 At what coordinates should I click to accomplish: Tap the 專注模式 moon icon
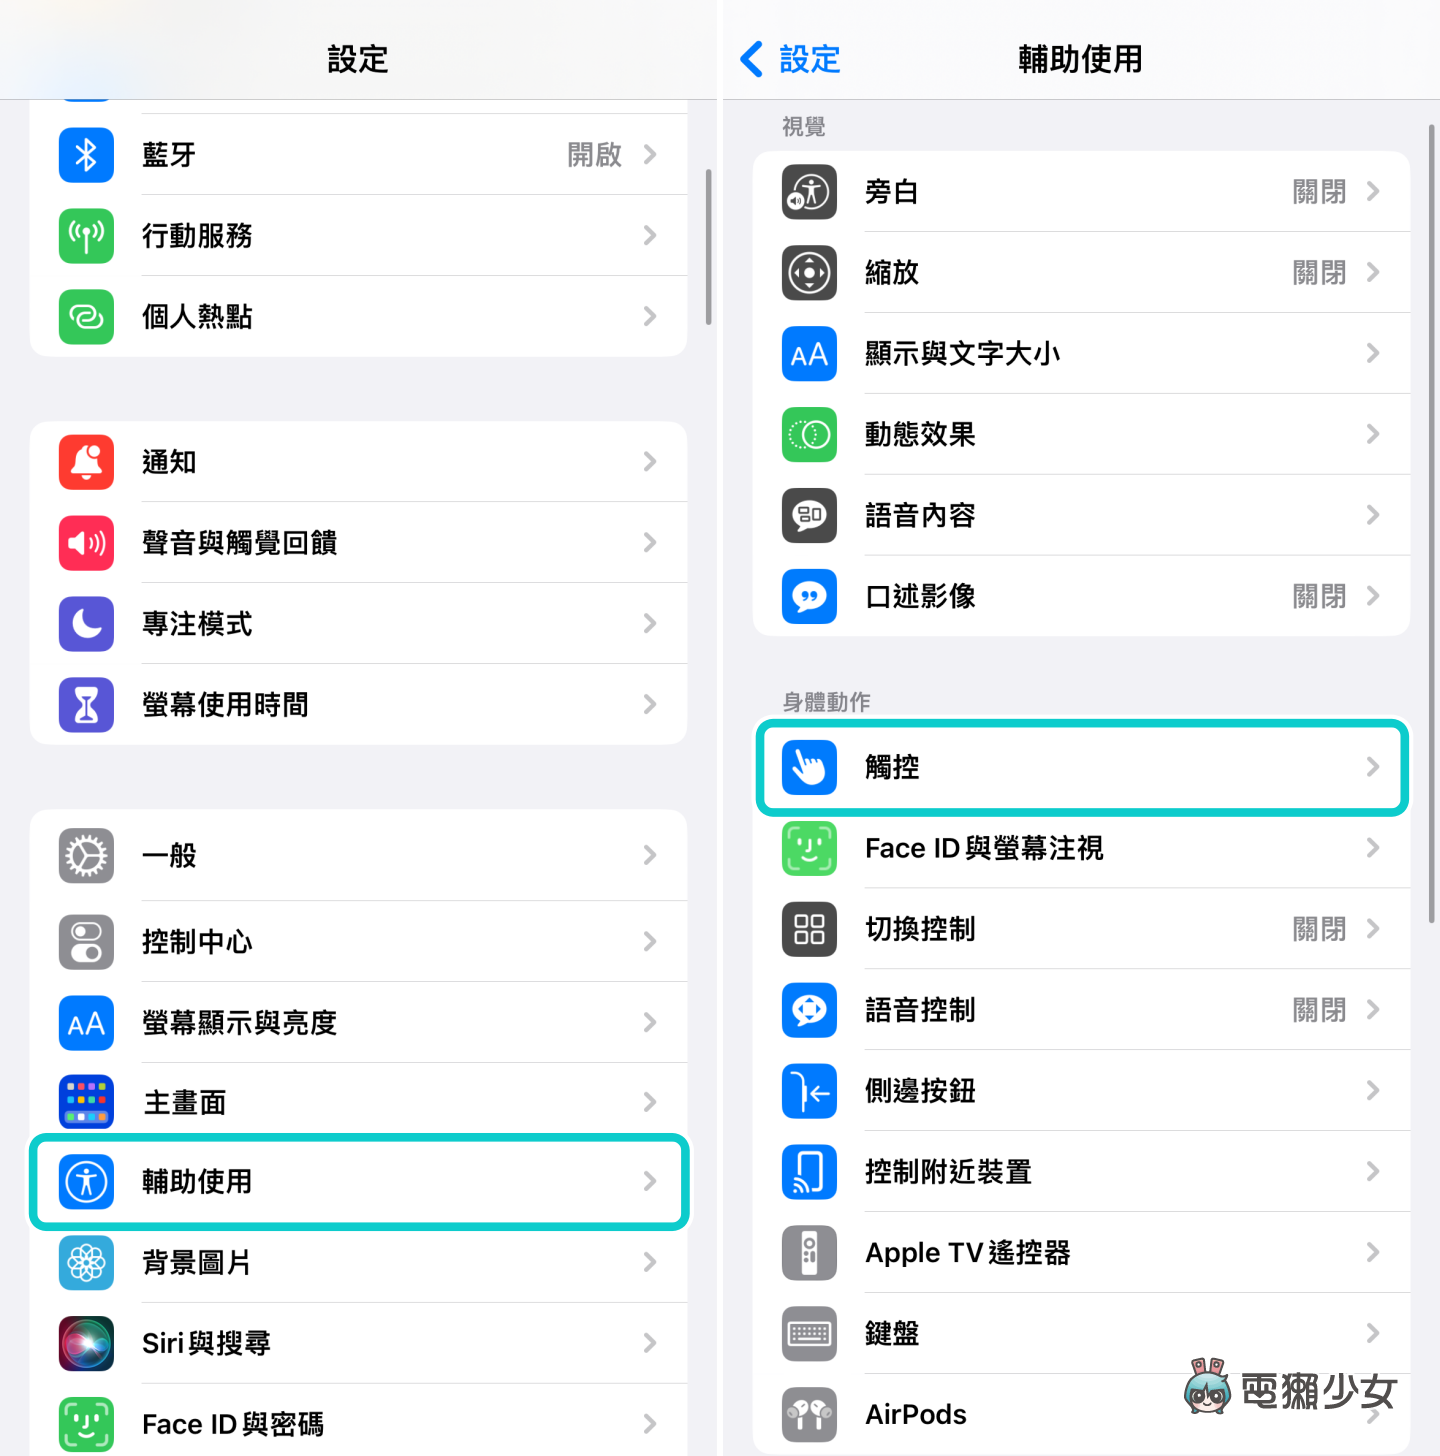pyautogui.click(x=86, y=624)
